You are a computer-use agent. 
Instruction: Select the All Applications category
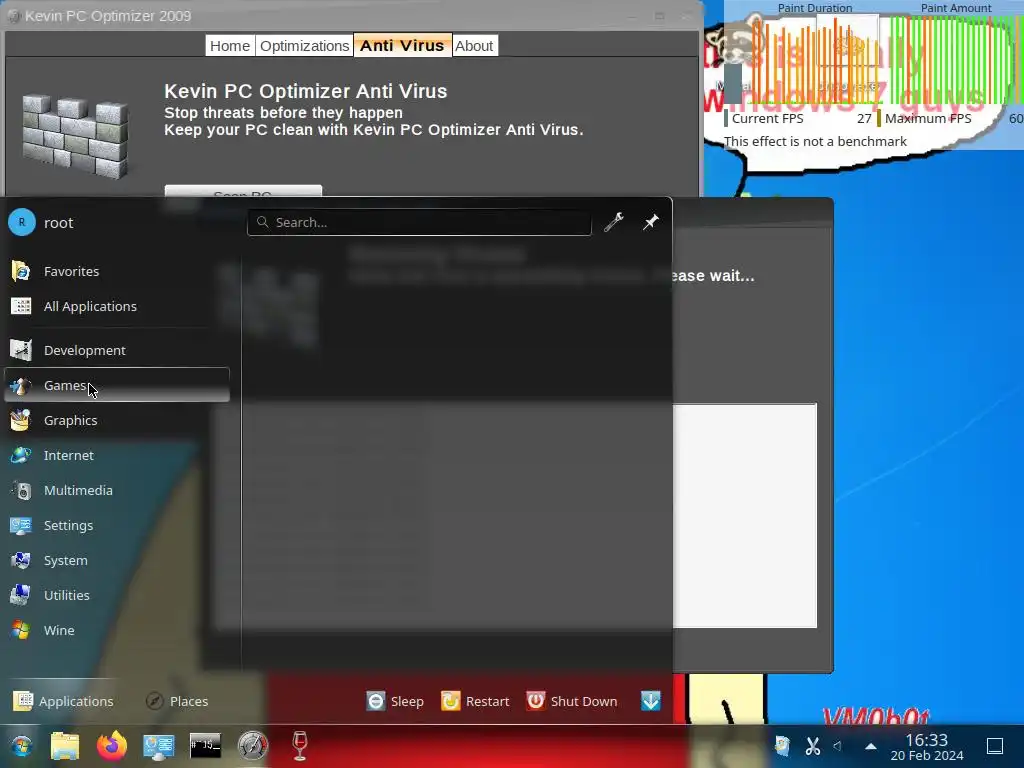tap(116, 306)
